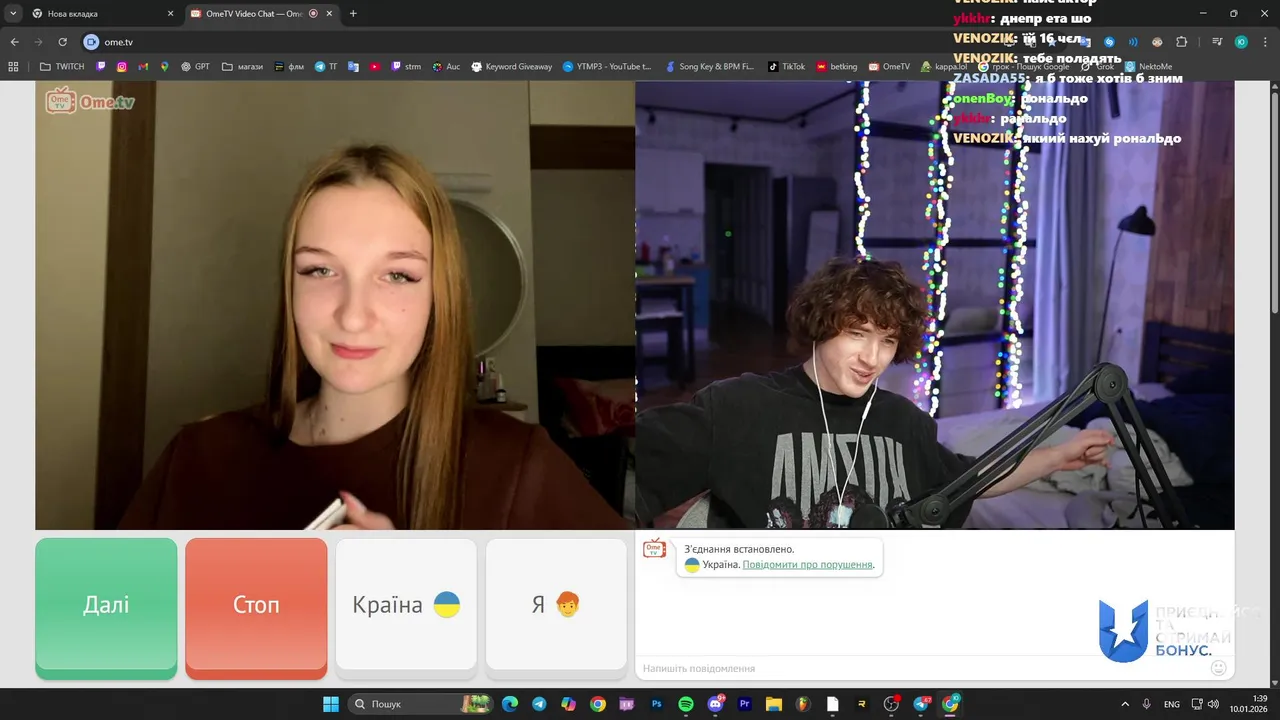Go back in browser history
The width and height of the screenshot is (1280, 720).
coord(14,42)
